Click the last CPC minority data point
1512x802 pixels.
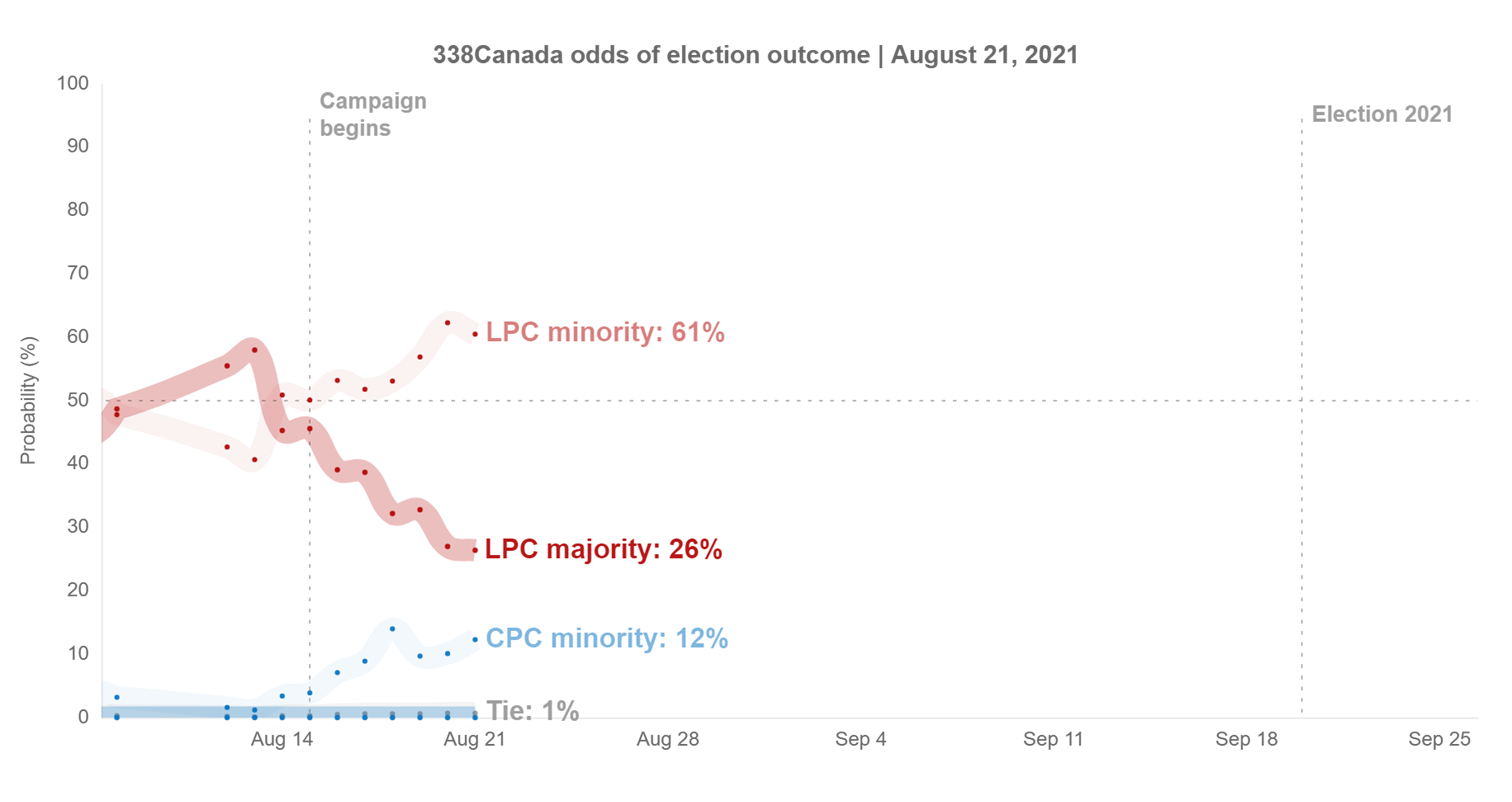(475, 640)
